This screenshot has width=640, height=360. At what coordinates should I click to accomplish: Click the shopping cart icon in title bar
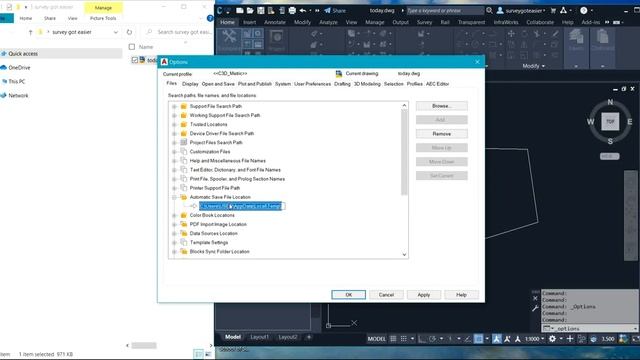(x=553, y=11)
